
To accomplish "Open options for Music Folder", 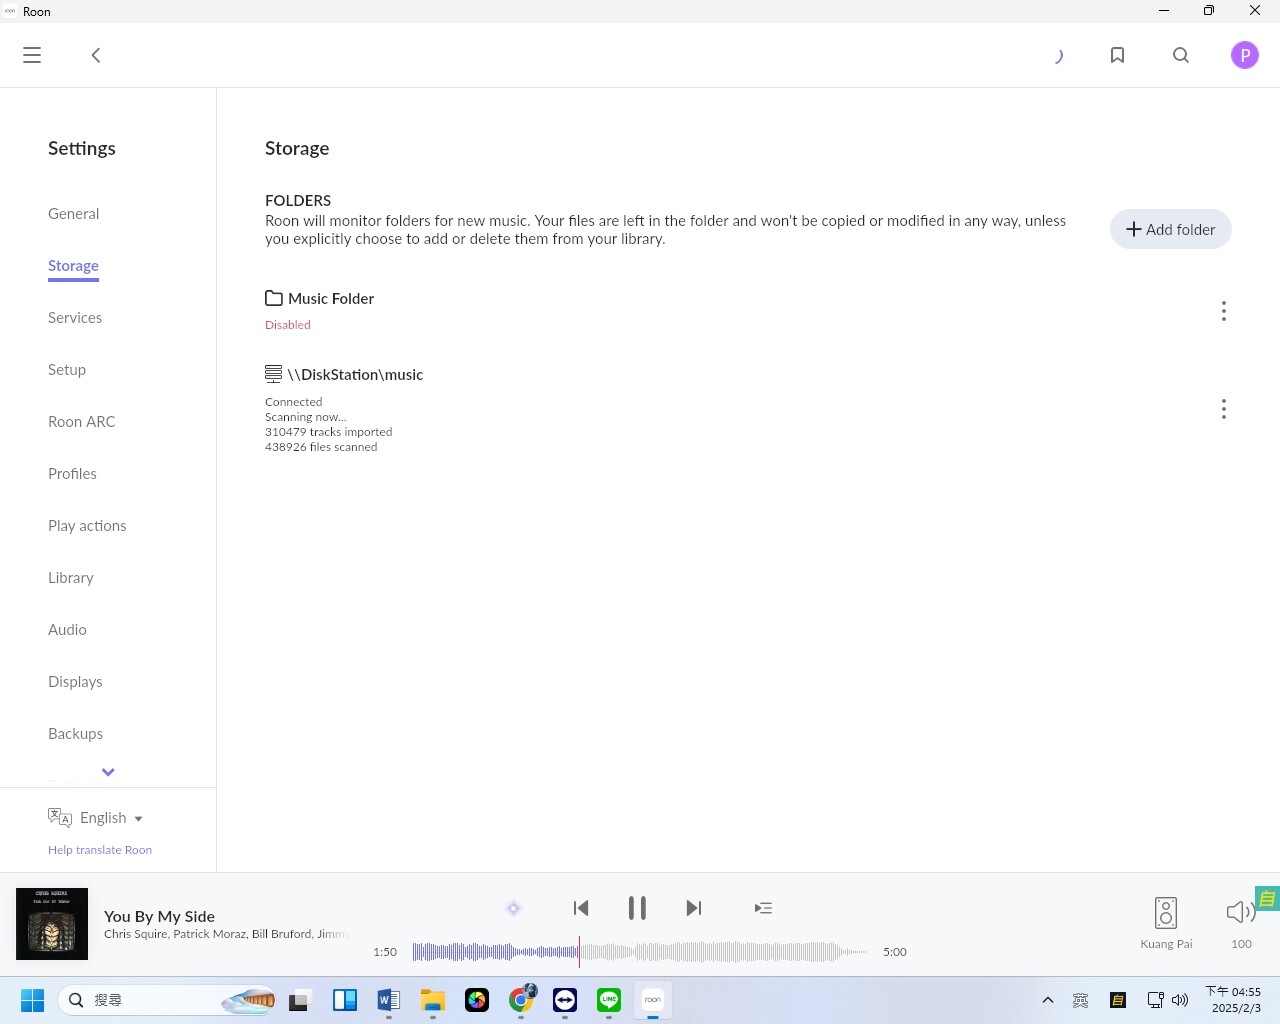I will [x=1224, y=311].
